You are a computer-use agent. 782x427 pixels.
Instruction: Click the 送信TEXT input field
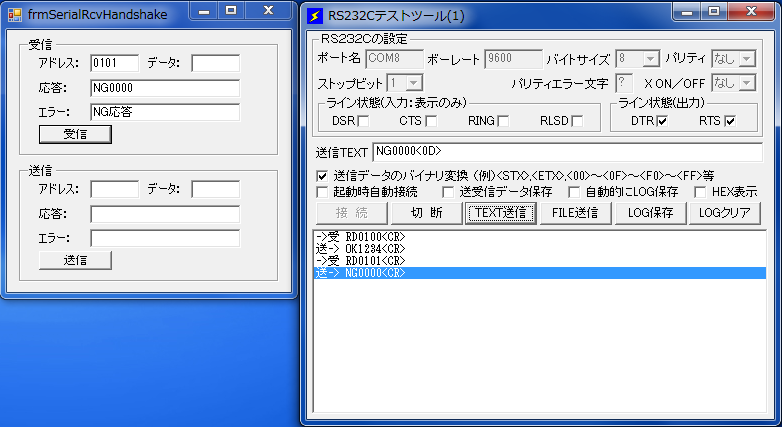[x=568, y=152]
